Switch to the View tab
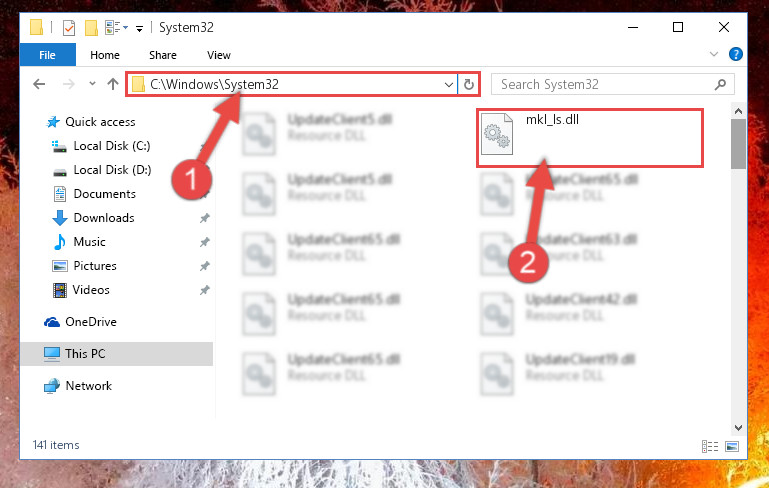Screen dimensions: 769x488 [219, 55]
